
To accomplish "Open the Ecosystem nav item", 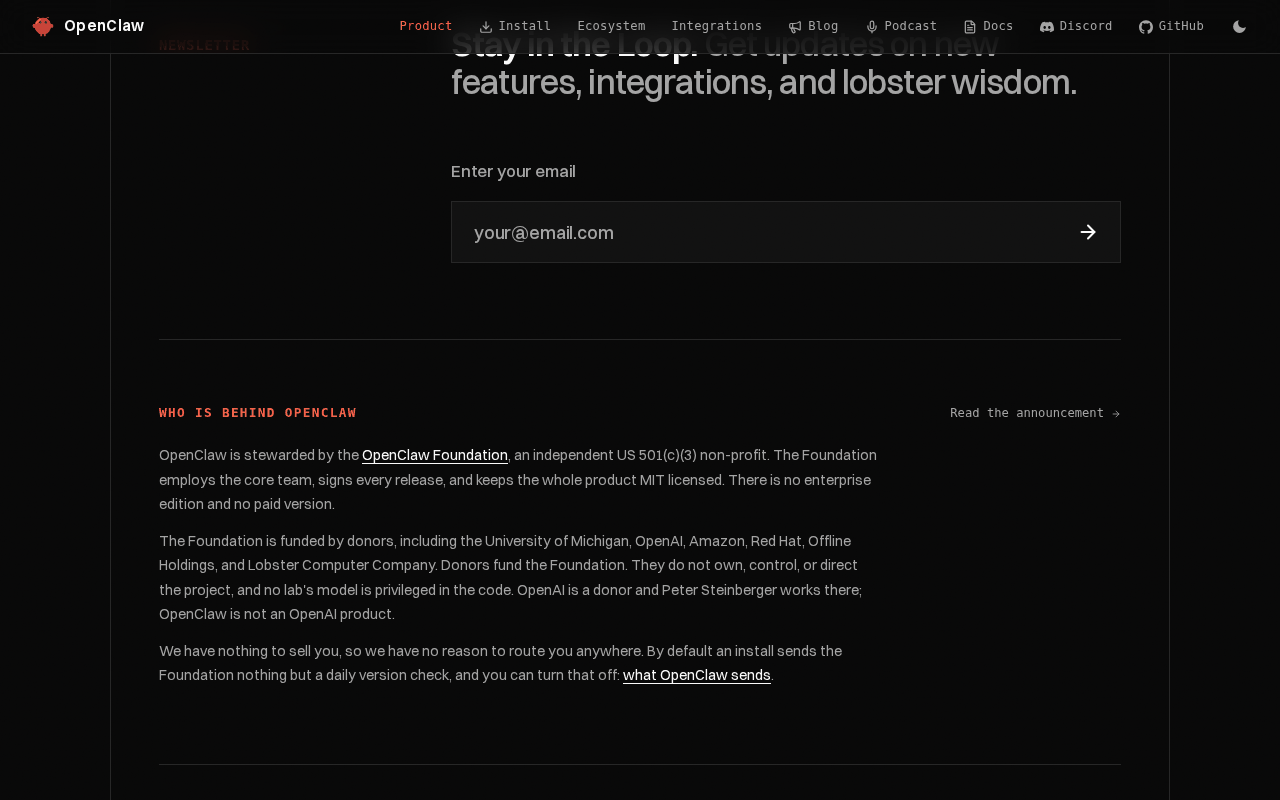I will 611,26.
